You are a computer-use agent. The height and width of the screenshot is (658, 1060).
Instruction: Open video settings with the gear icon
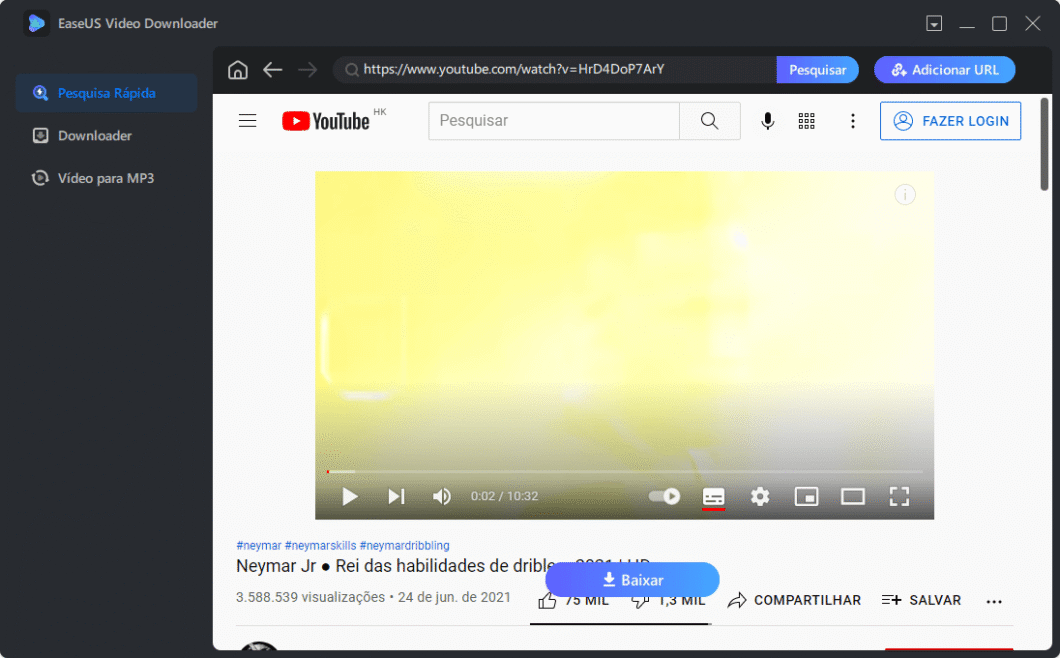pyautogui.click(x=760, y=496)
